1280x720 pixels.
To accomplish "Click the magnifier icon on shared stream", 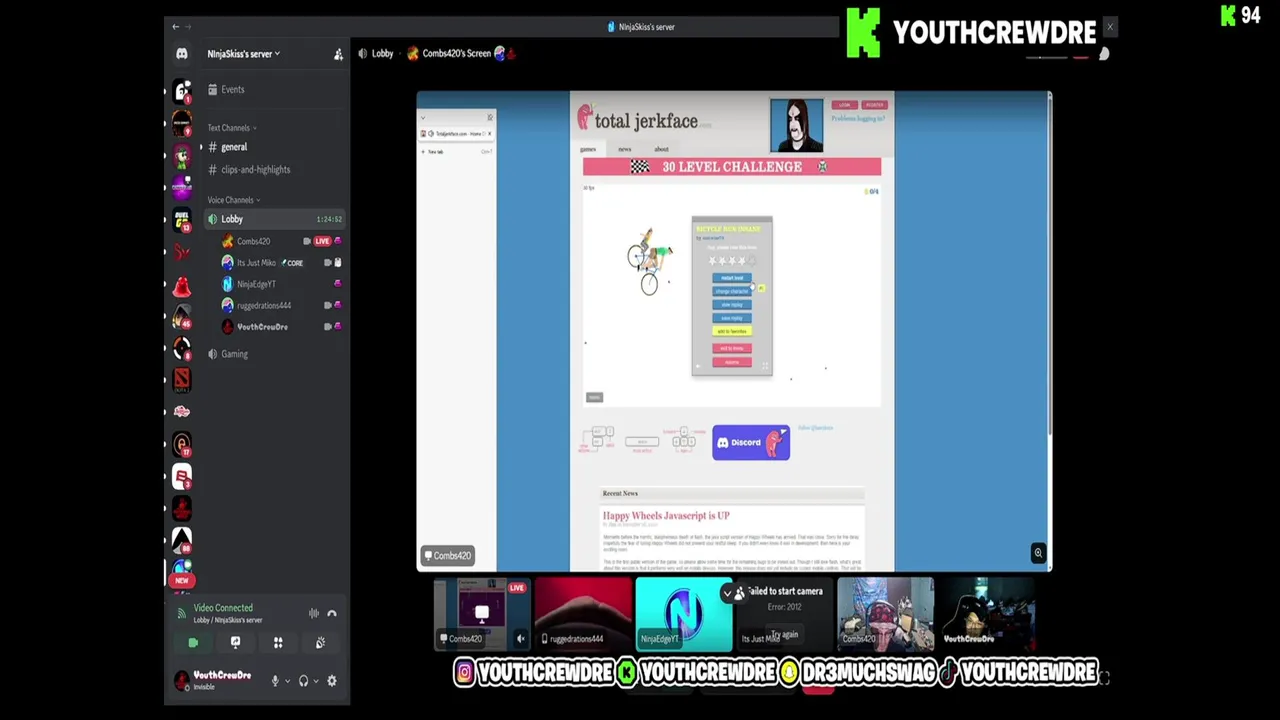I will click(1038, 553).
